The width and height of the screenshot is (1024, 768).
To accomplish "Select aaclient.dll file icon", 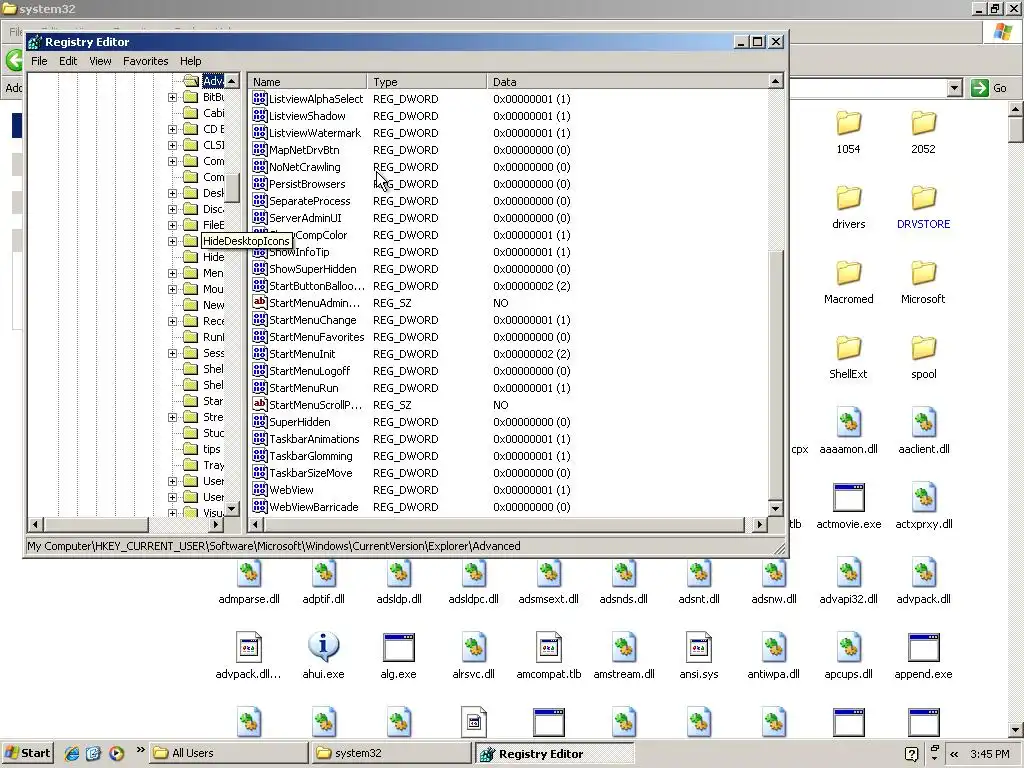I will (x=923, y=423).
